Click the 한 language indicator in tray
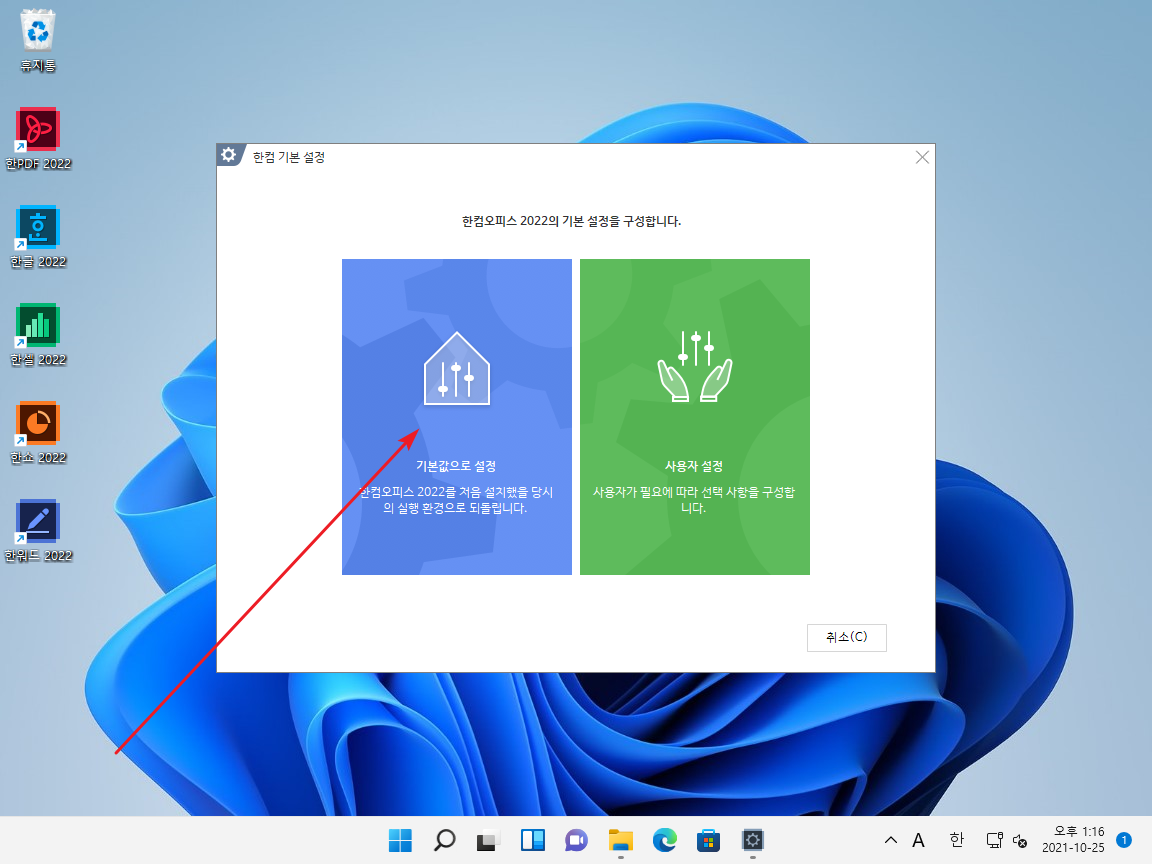Screen dimensions: 1152x864 tap(956, 840)
